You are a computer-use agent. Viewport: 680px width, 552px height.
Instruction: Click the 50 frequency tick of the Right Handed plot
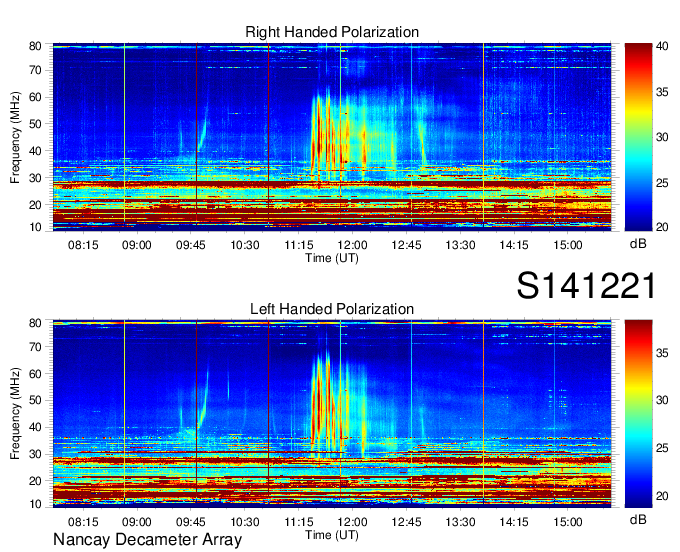pyautogui.click(x=35, y=124)
